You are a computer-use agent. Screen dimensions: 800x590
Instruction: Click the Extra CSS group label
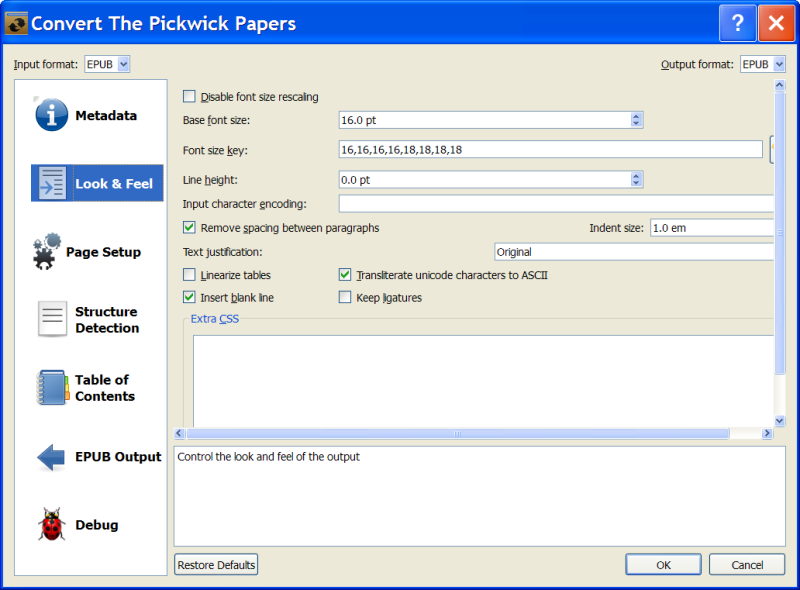tap(214, 318)
